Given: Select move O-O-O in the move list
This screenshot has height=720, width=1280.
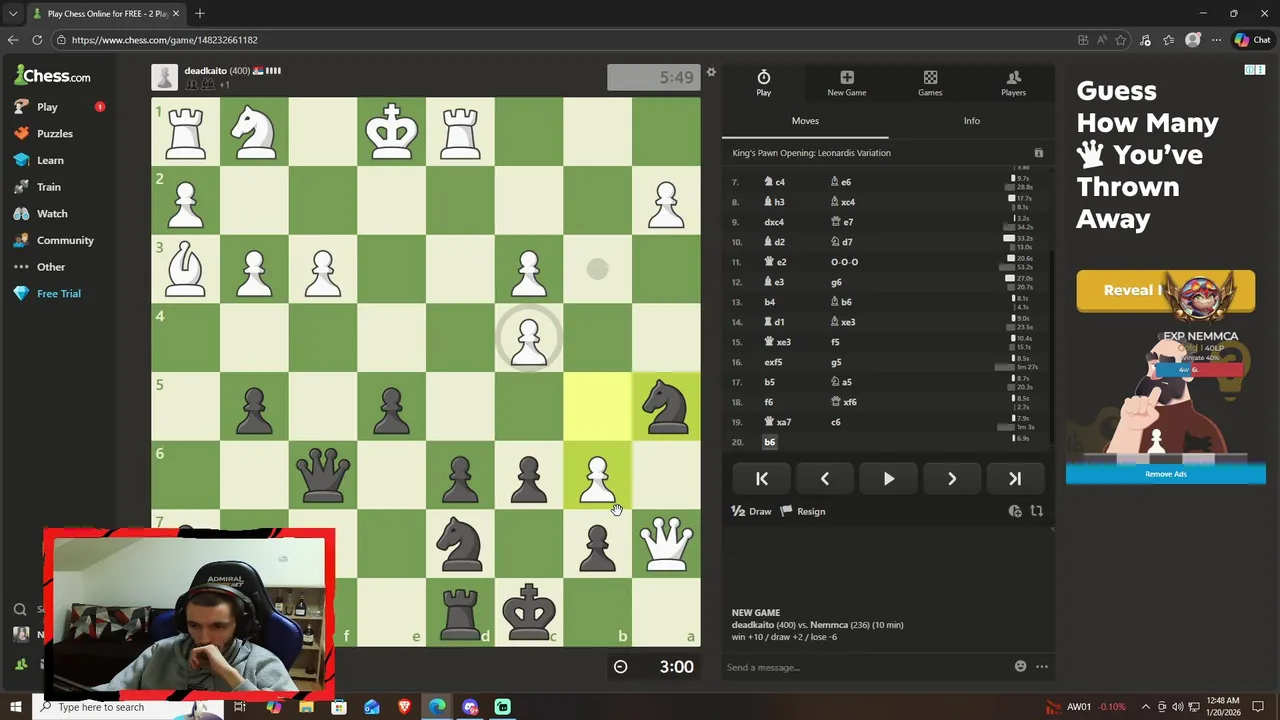Looking at the screenshot, I should [x=844, y=262].
